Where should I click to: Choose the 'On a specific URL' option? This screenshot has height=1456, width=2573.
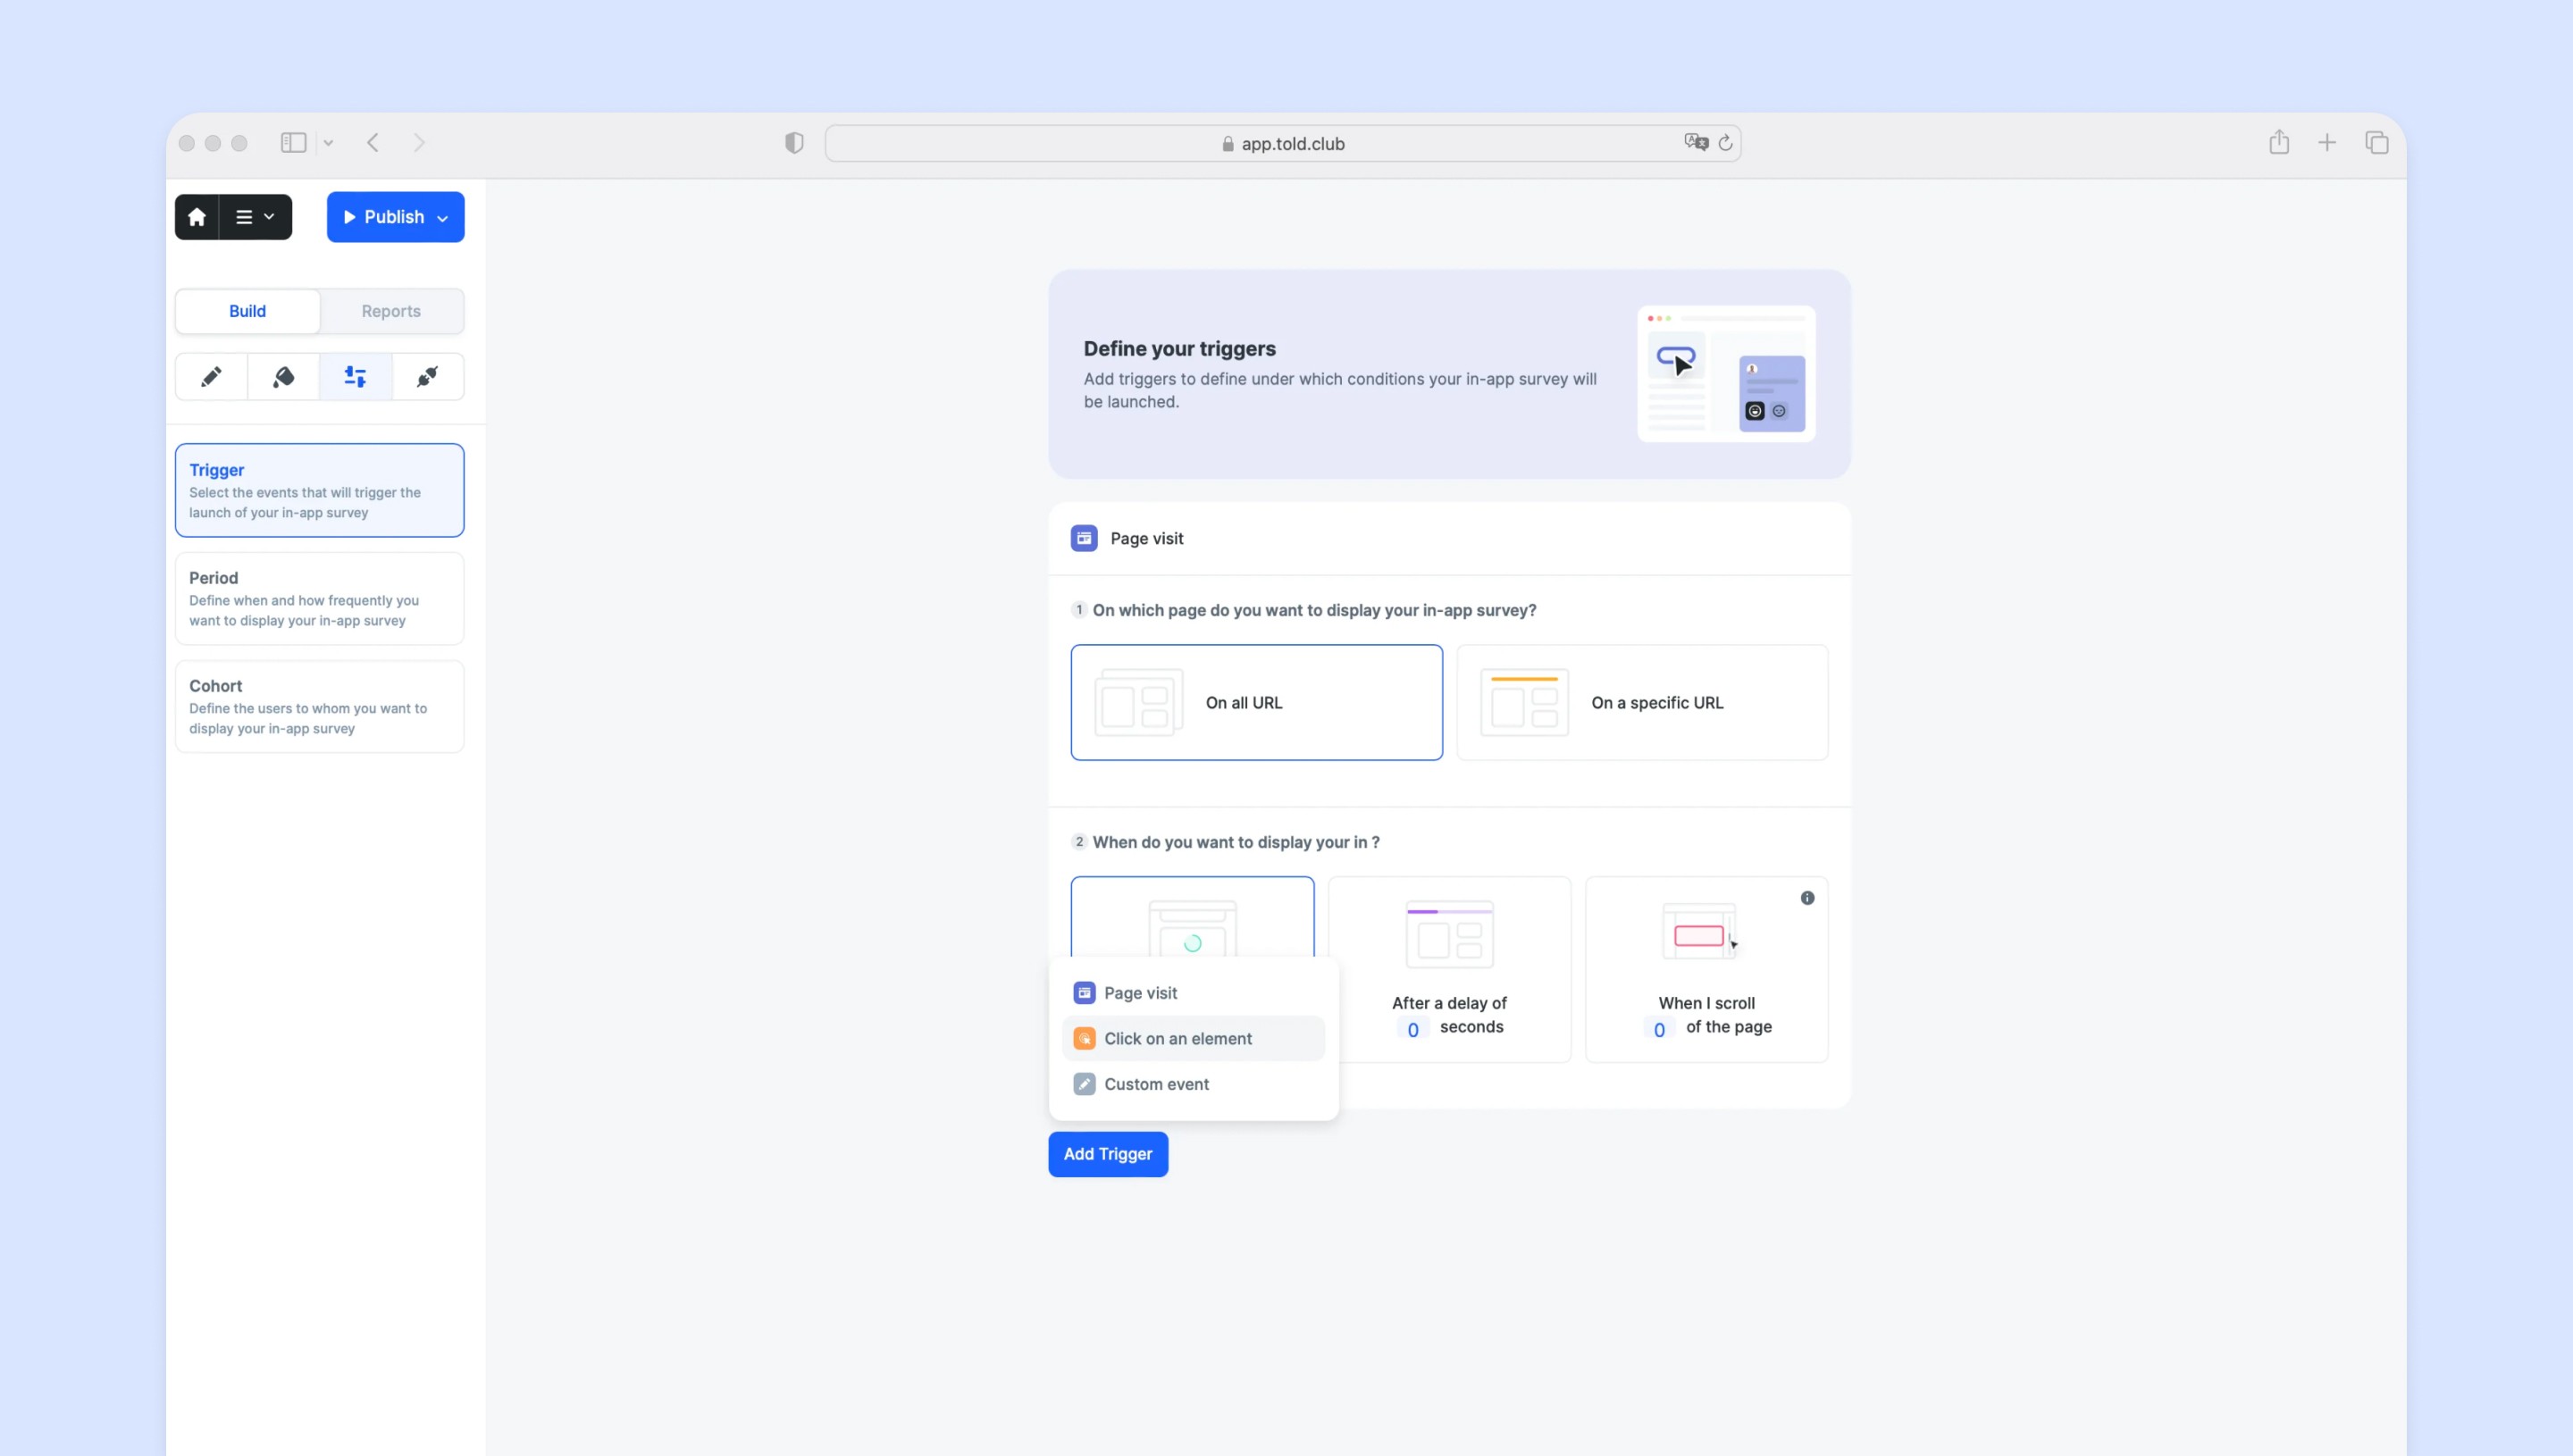[x=1642, y=702]
